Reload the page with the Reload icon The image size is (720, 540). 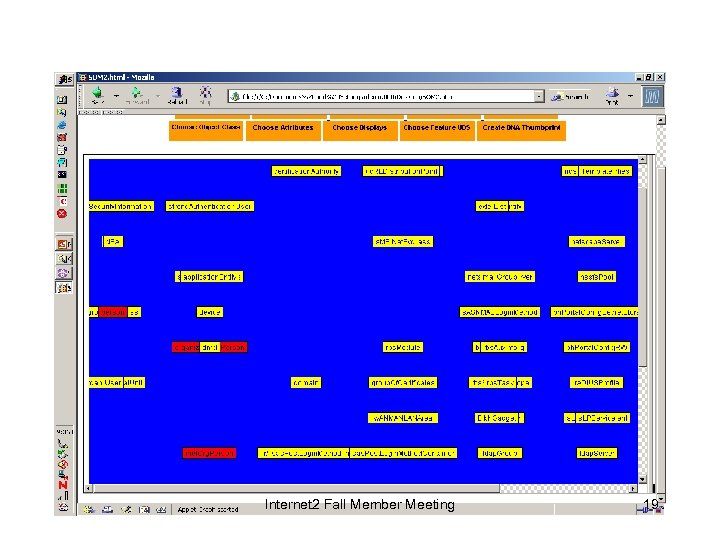click(177, 93)
